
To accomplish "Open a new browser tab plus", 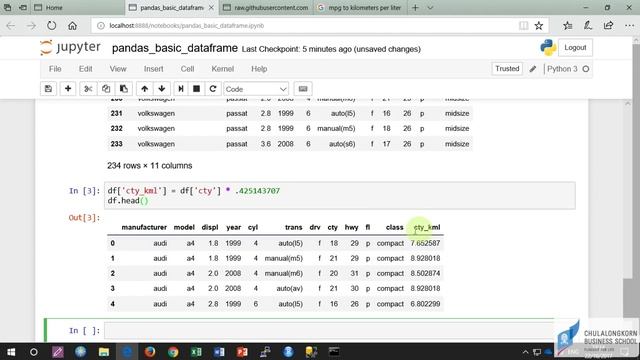I will (x=415, y=7).
